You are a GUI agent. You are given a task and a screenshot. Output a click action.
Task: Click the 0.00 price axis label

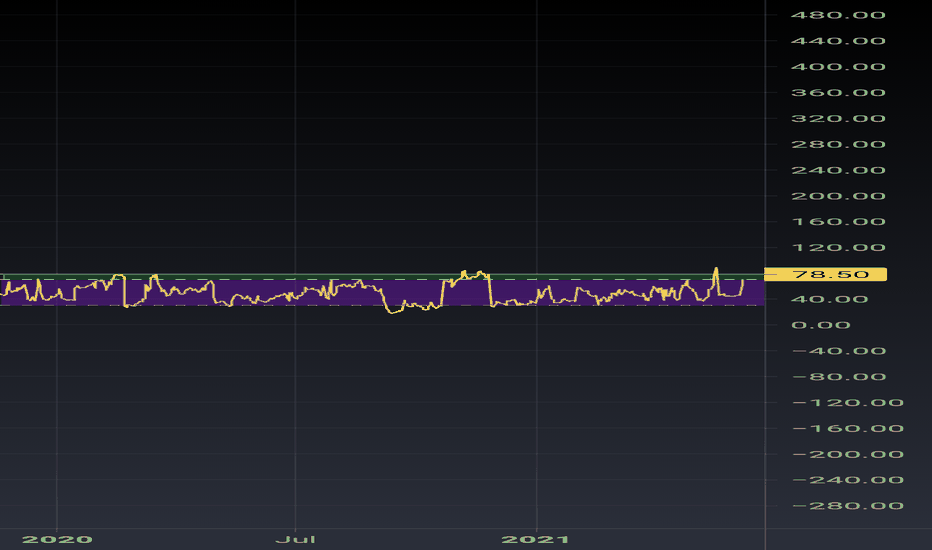tap(821, 325)
